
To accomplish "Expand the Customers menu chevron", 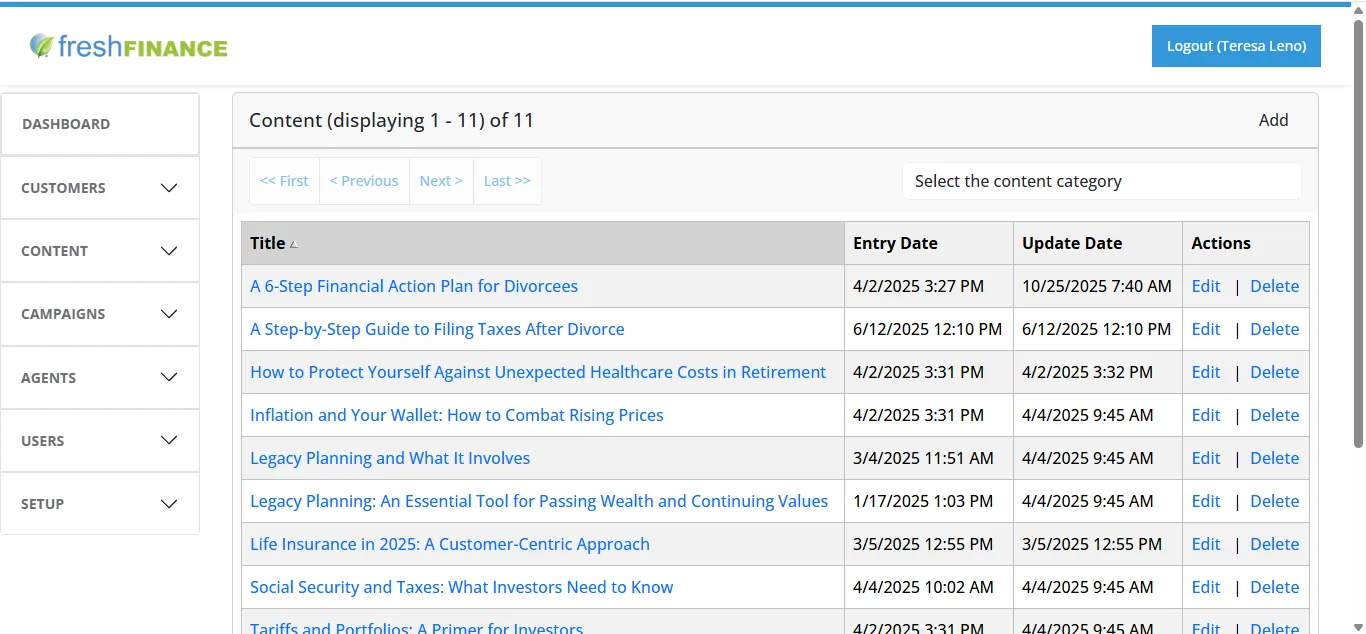I will pos(169,188).
